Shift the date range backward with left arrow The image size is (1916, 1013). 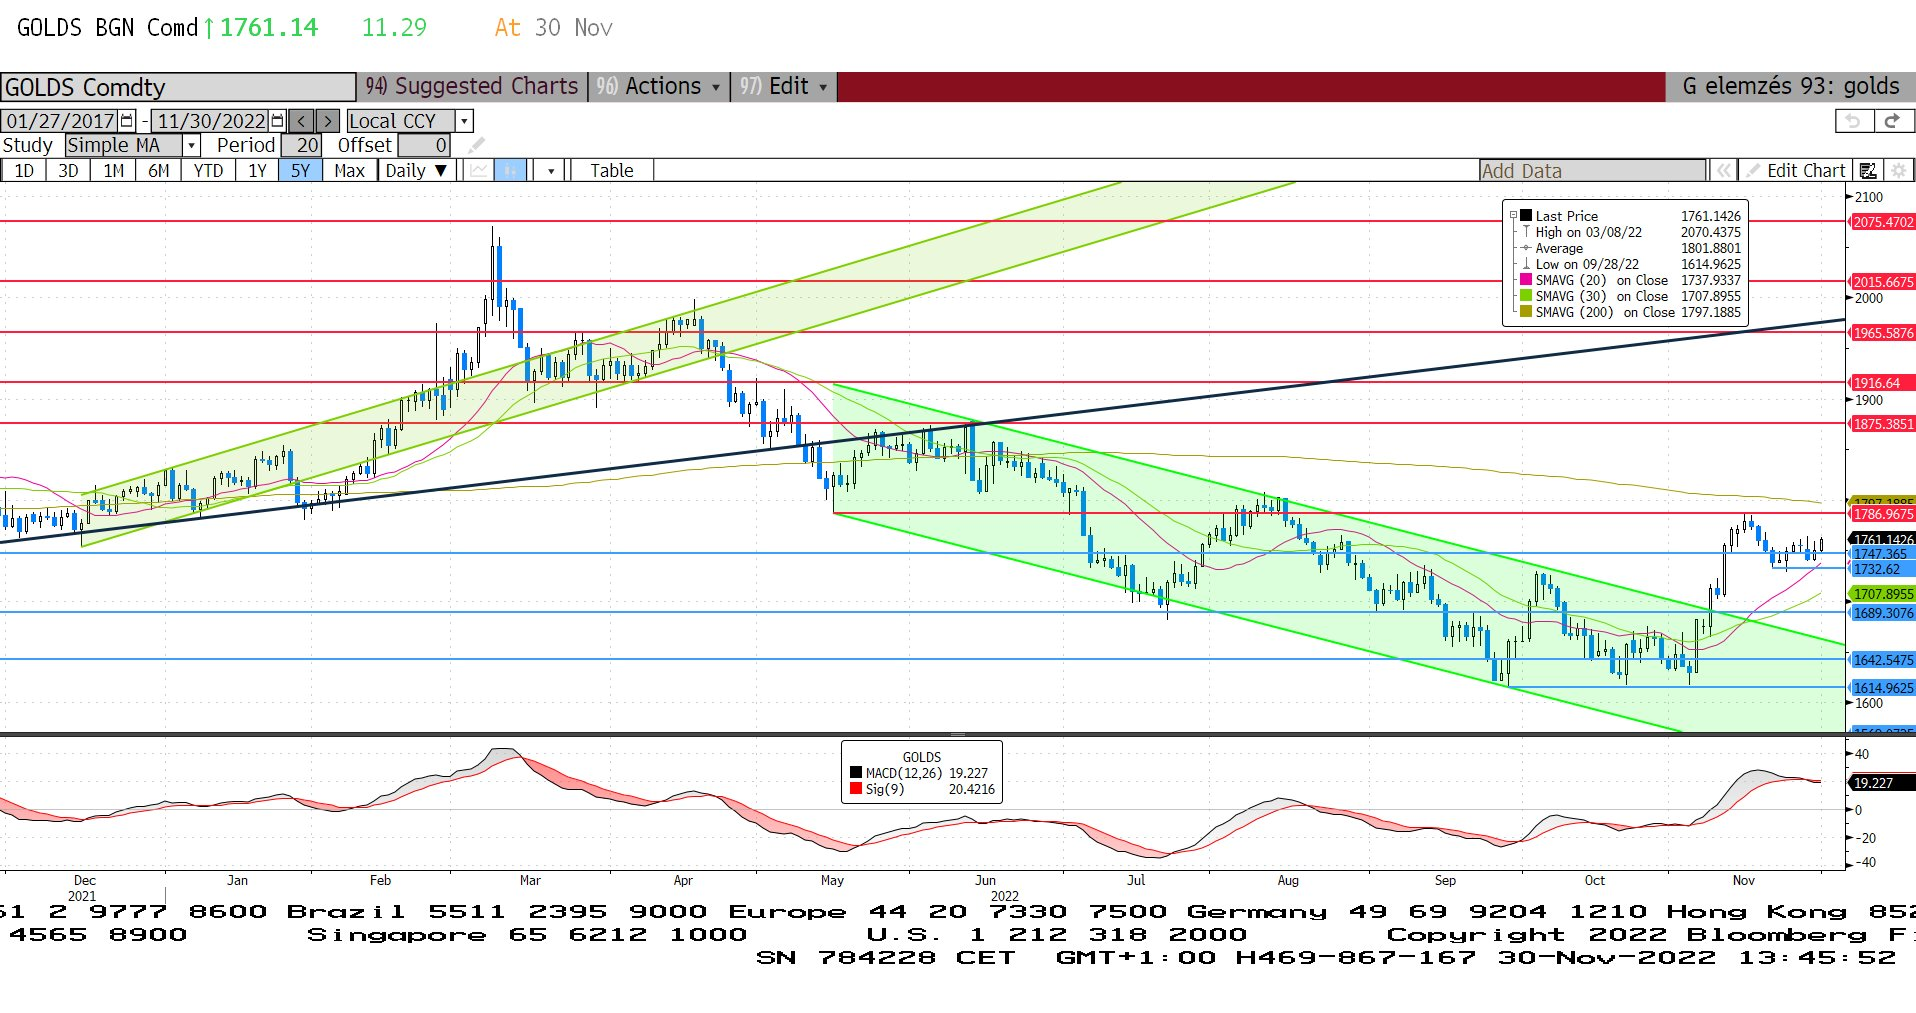click(x=302, y=121)
